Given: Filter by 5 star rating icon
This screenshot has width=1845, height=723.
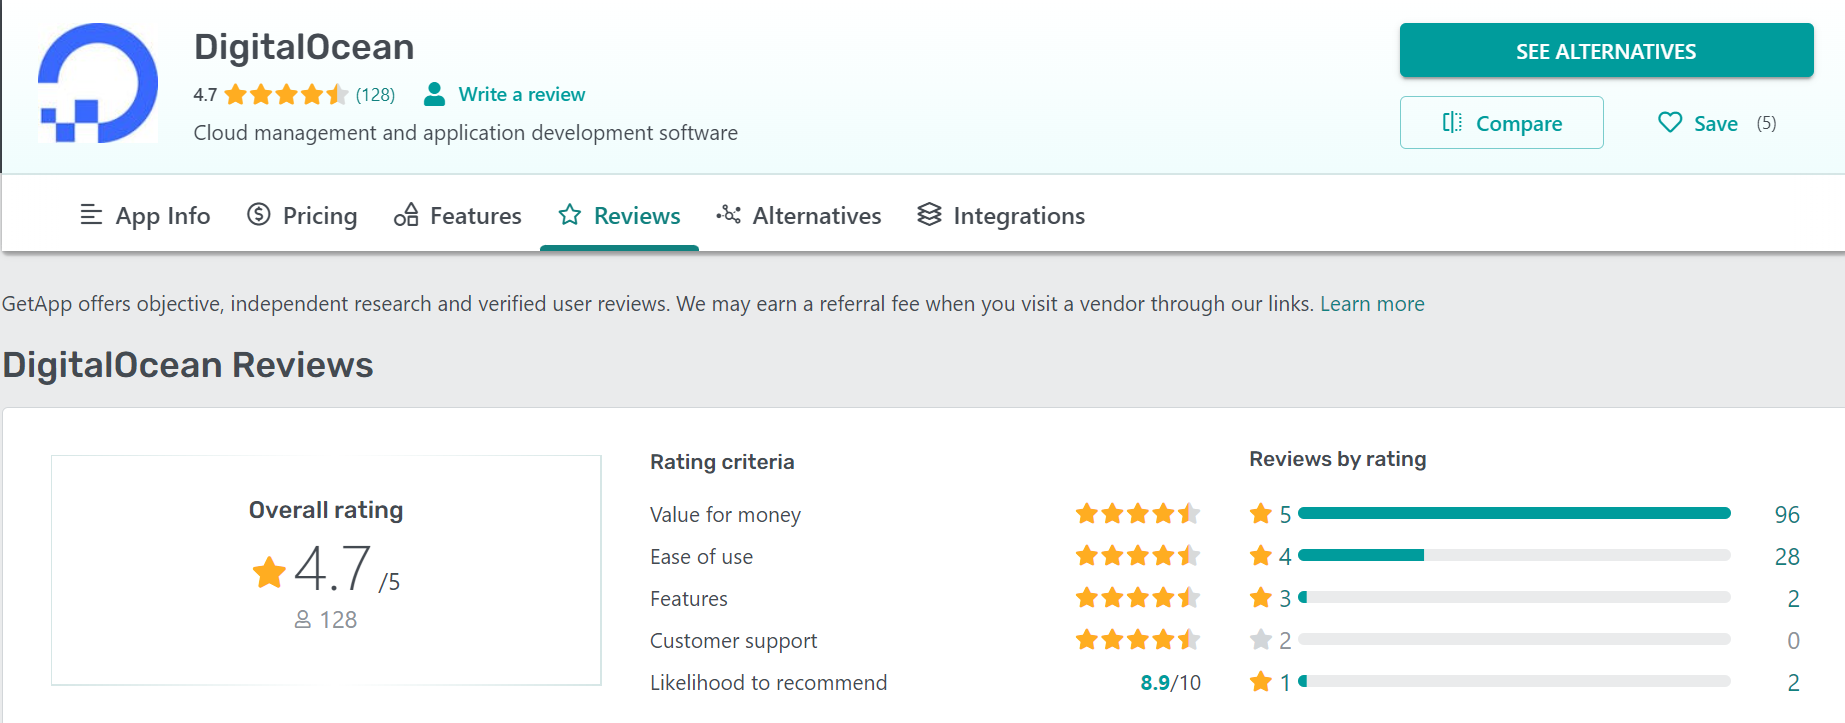Looking at the screenshot, I should pyautogui.click(x=1261, y=514).
